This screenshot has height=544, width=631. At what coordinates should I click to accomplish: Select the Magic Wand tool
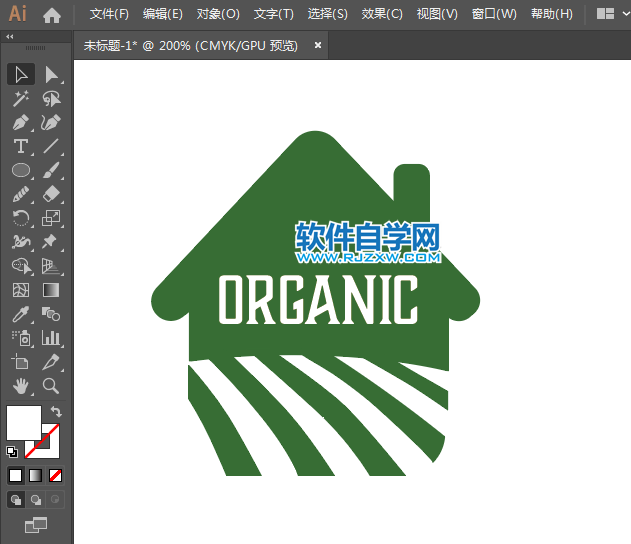[x=21, y=98]
